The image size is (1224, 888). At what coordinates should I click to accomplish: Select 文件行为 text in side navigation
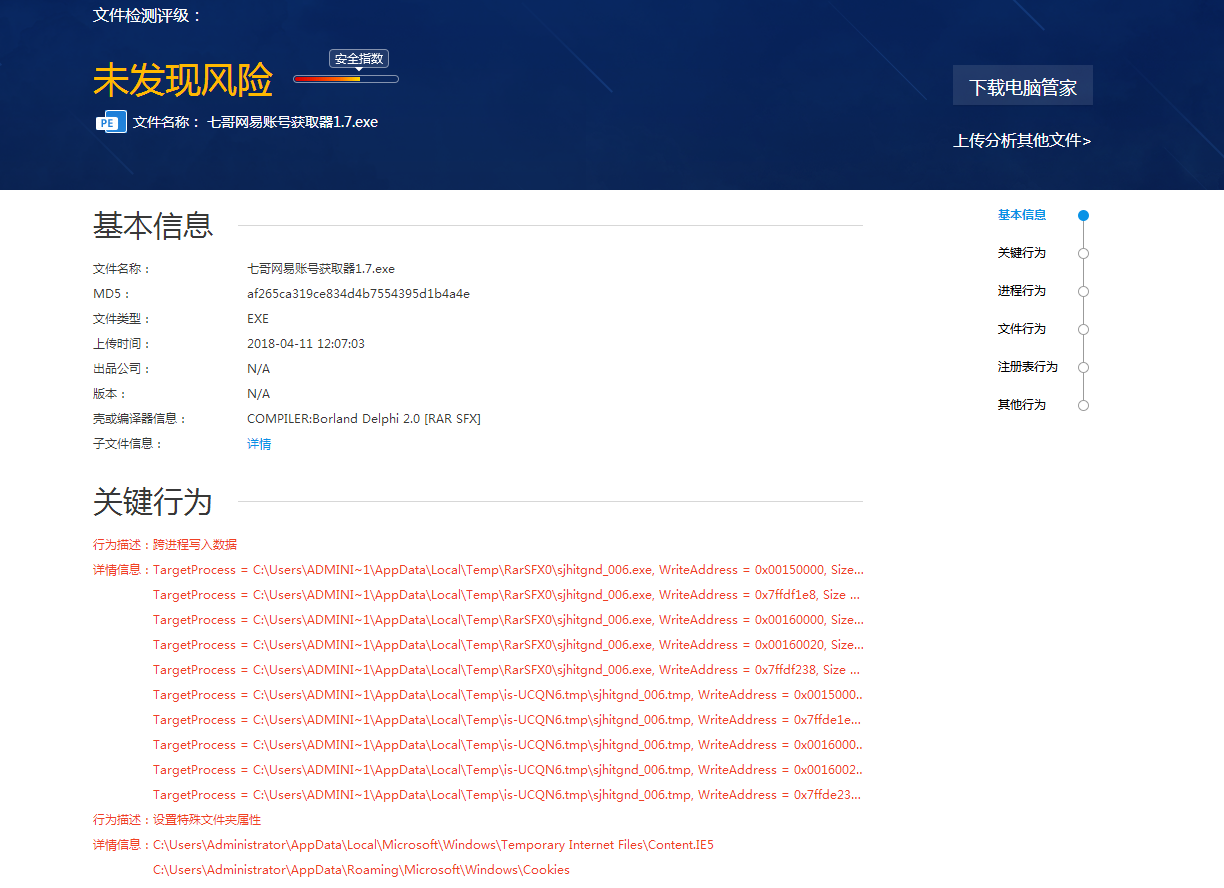point(1021,329)
